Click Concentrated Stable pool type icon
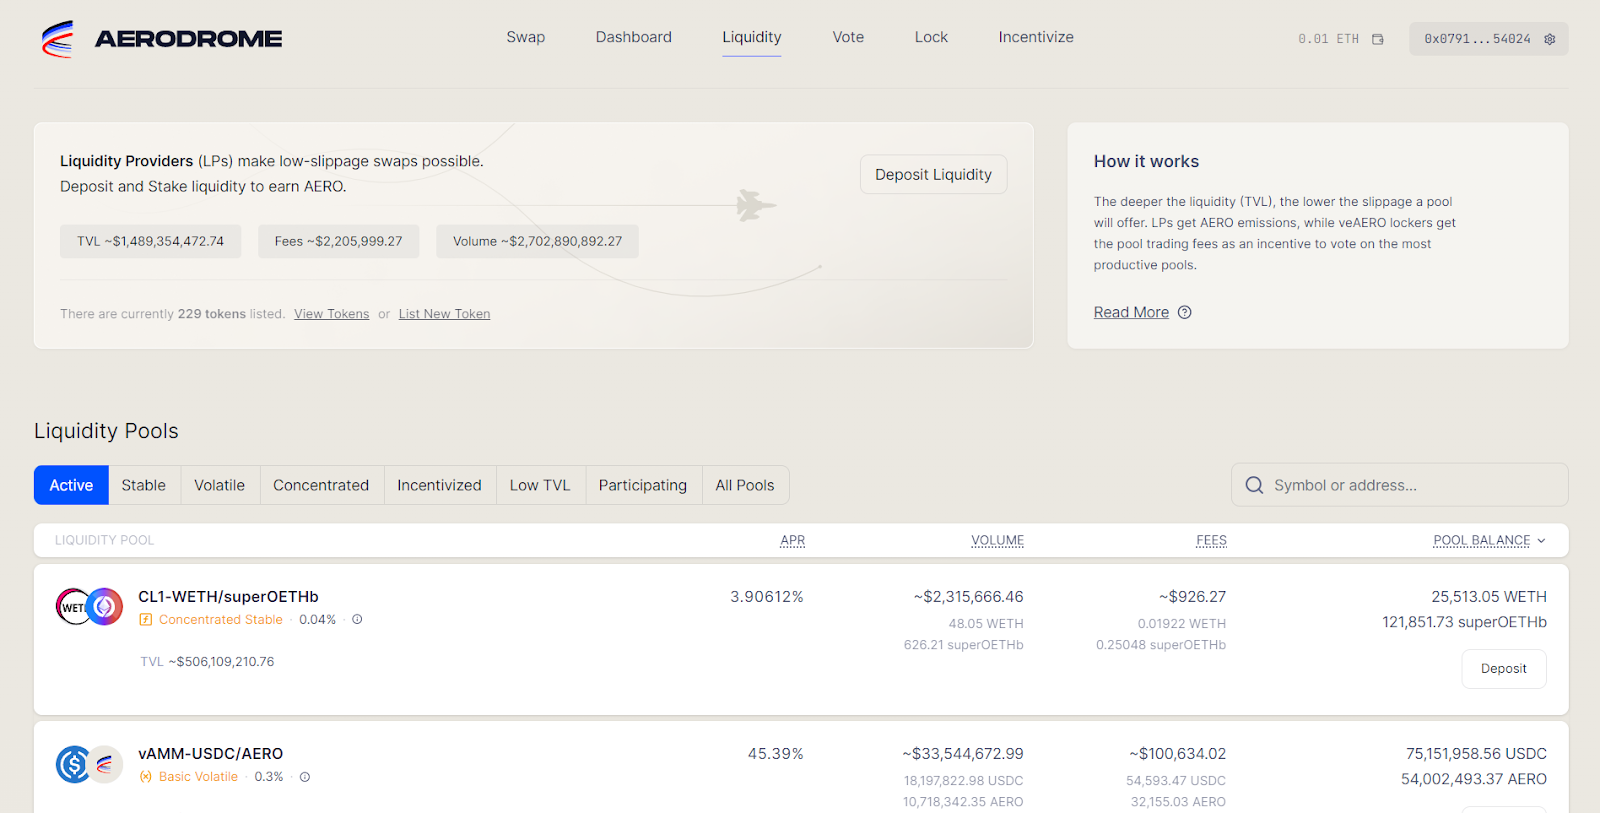 tap(146, 620)
